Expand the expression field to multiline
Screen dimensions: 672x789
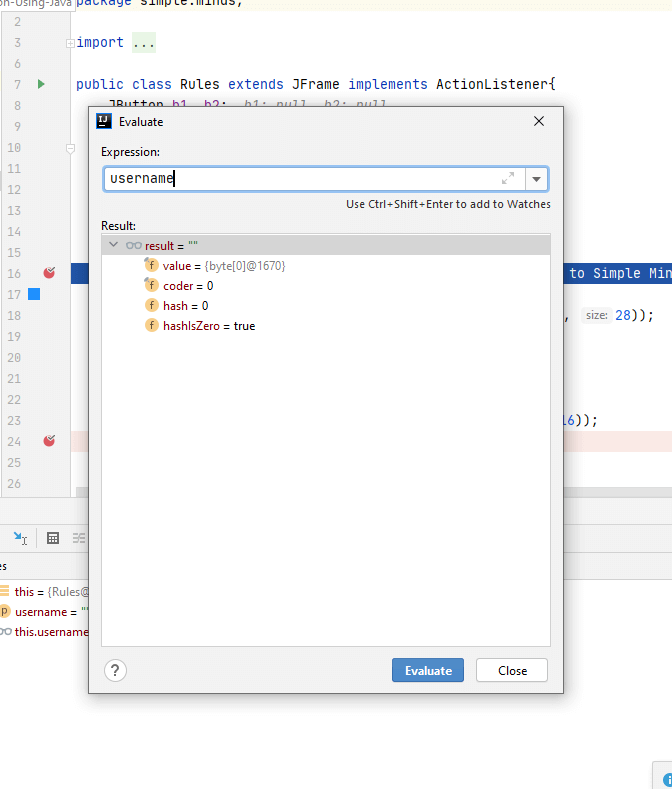point(508,178)
